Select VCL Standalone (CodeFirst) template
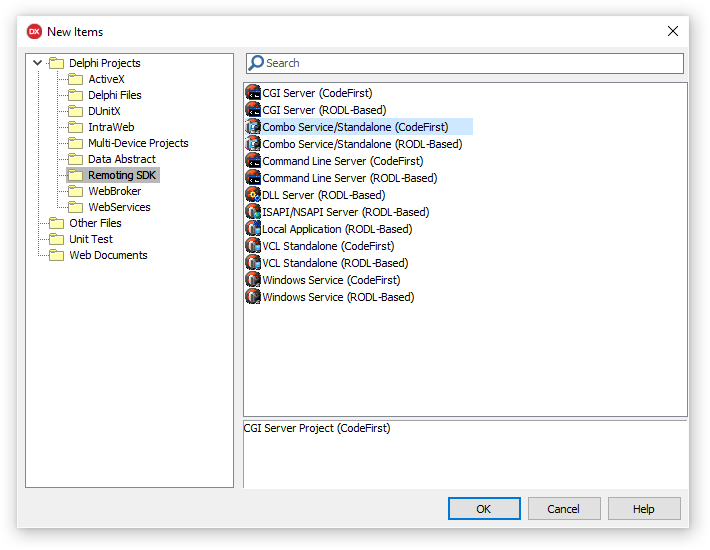The image size is (710, 550). [328, 246]
